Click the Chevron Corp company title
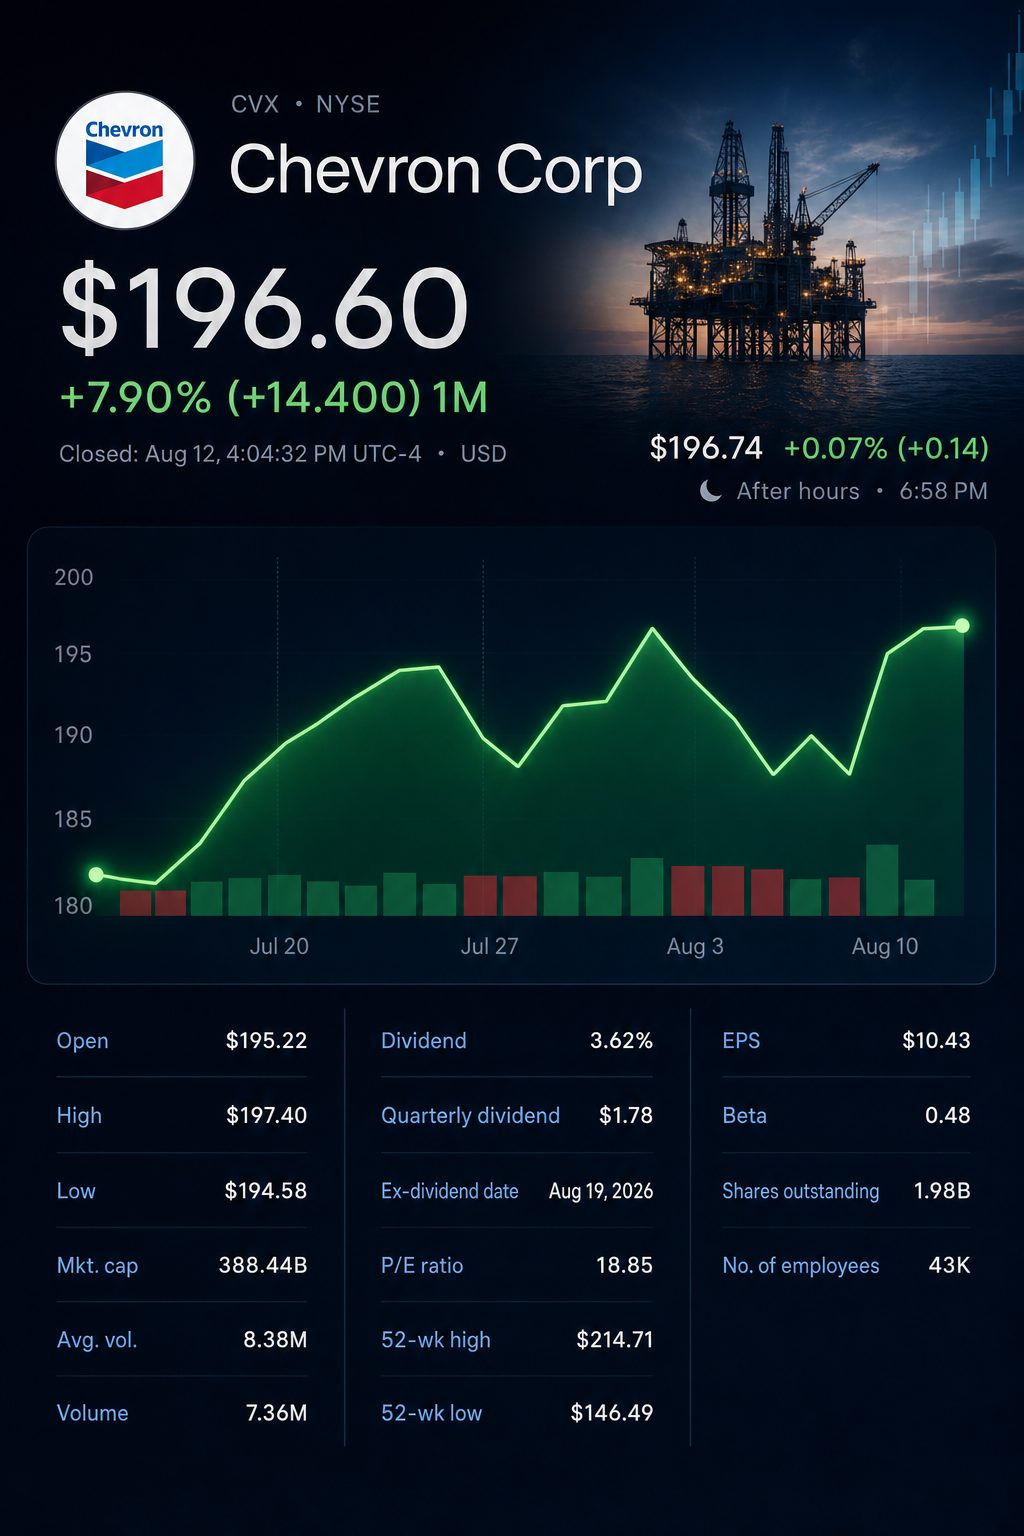 pos(436,169)
